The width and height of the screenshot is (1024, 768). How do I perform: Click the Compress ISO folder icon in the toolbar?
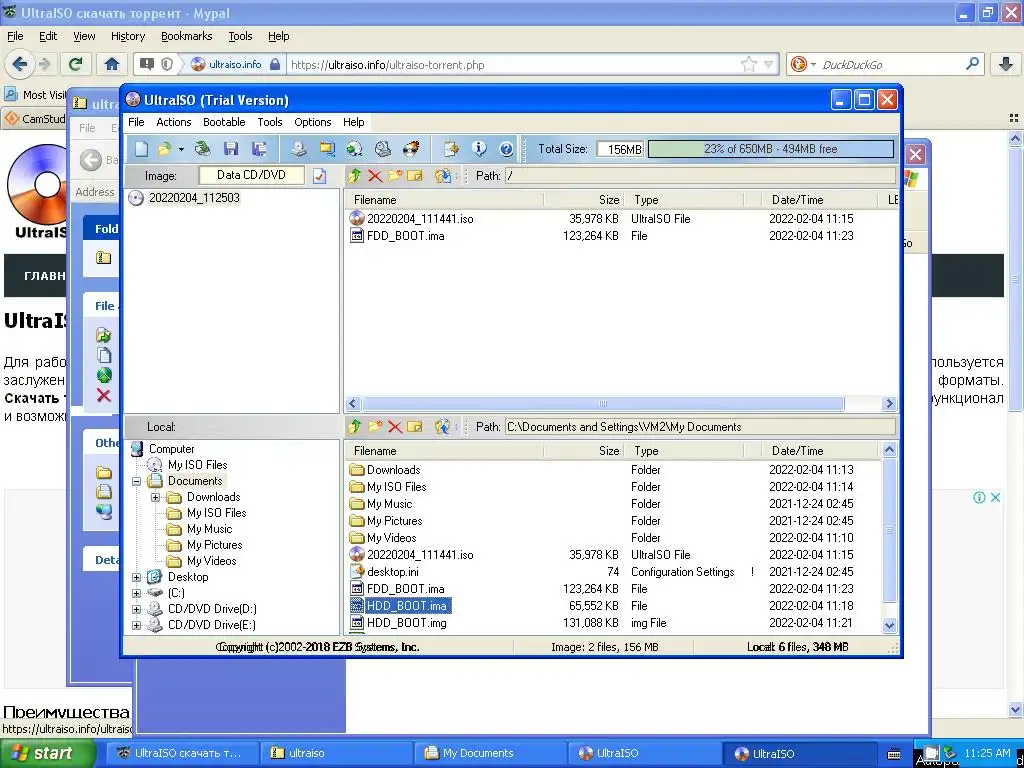click(327, 149)
